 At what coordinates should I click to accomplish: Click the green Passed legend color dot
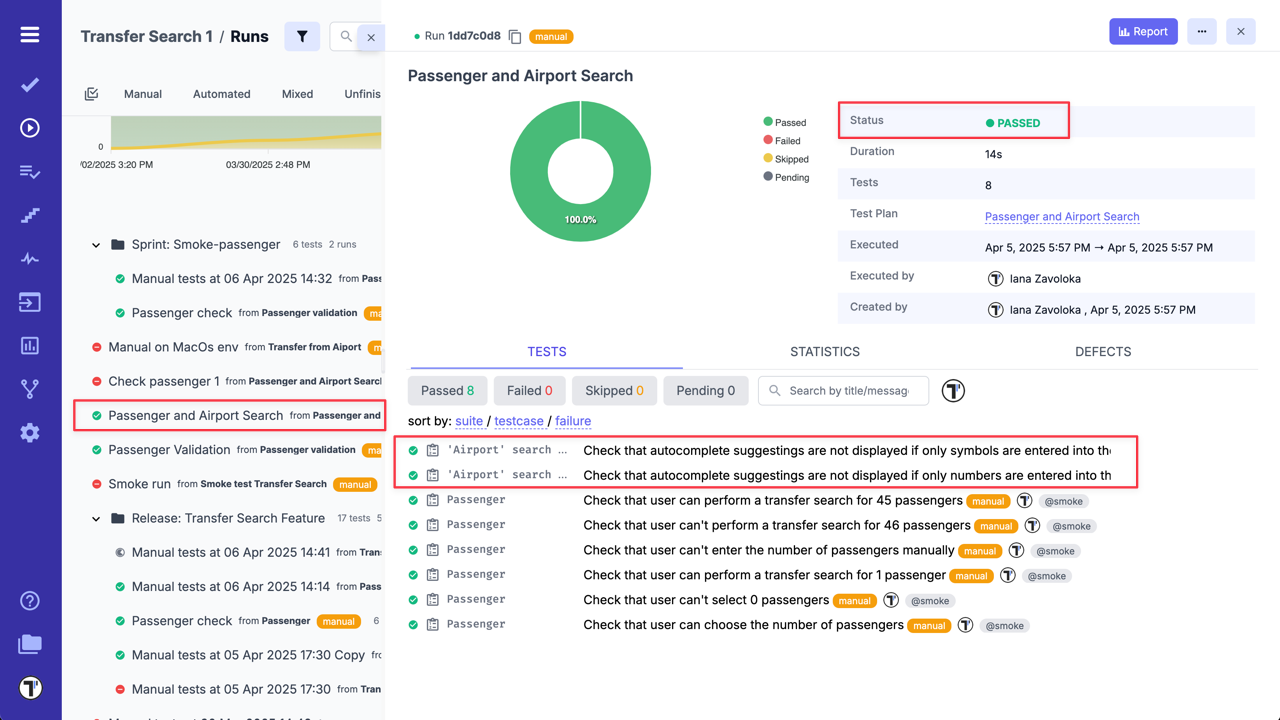(x=768, y=122)
